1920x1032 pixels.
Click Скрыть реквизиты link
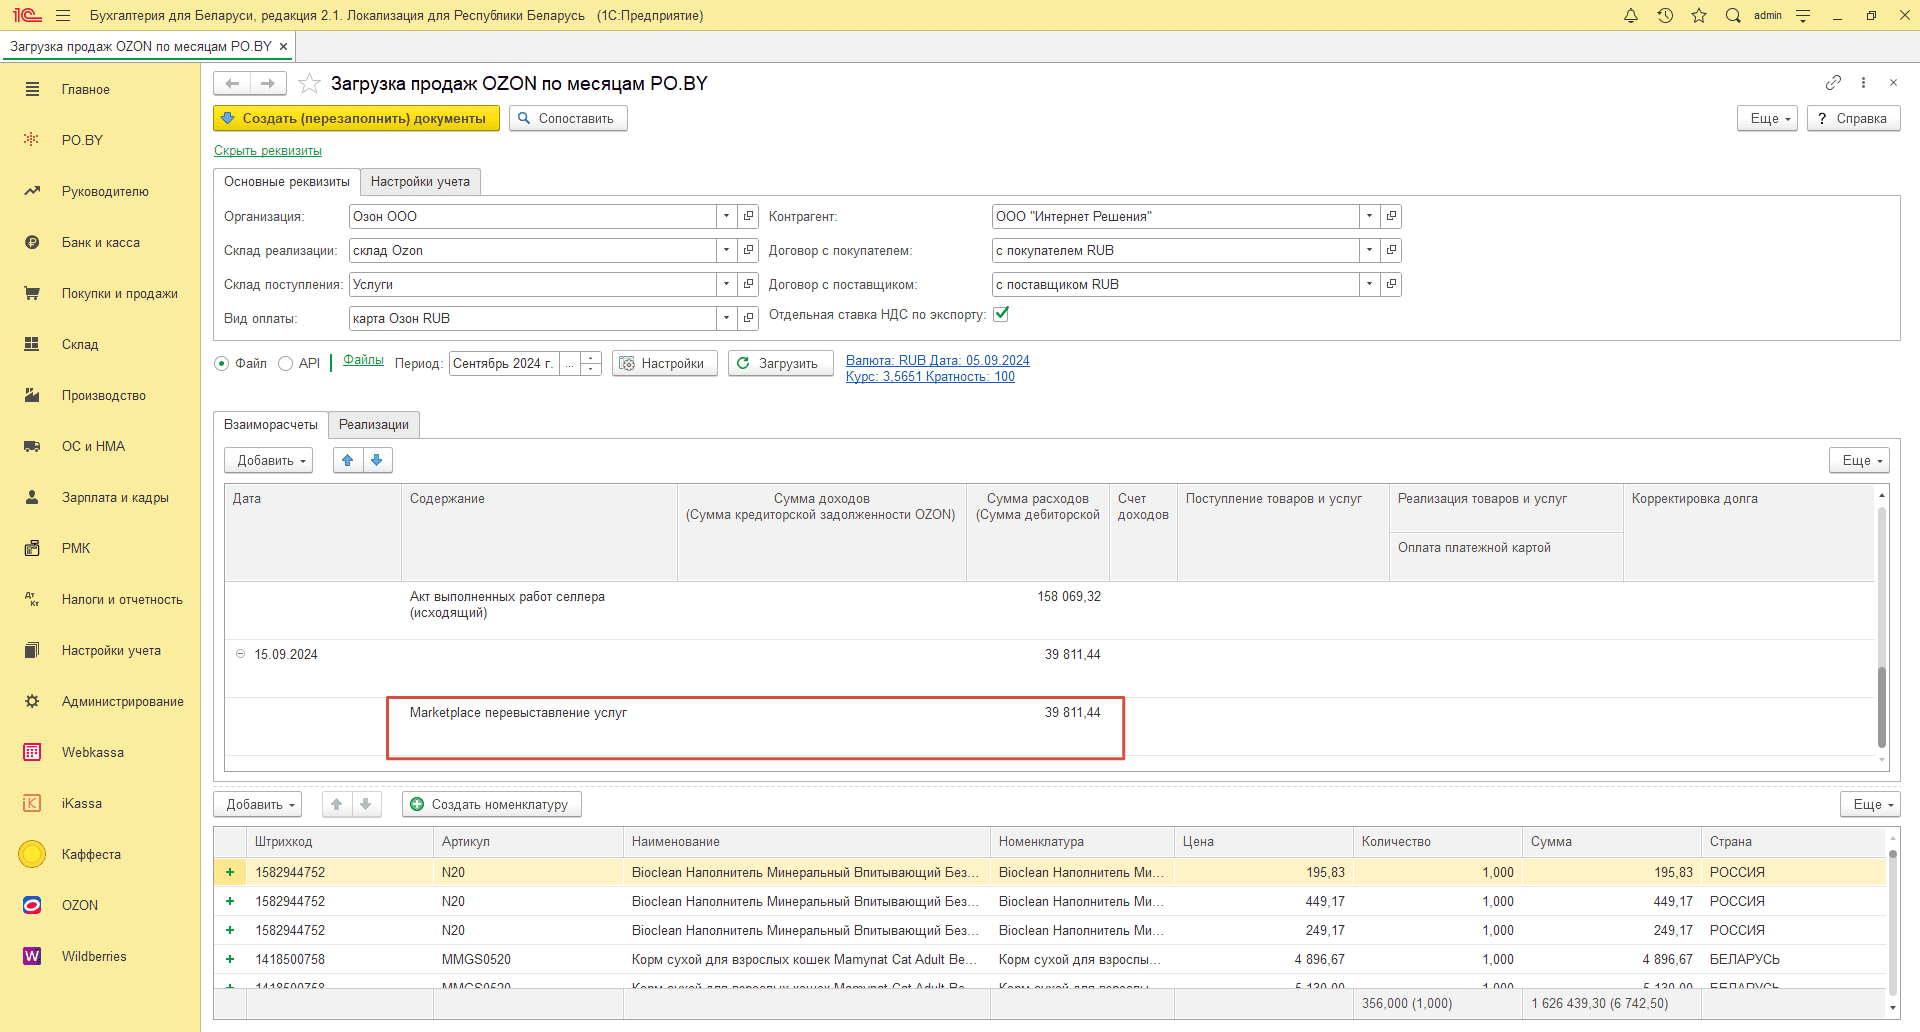(268, 151)
